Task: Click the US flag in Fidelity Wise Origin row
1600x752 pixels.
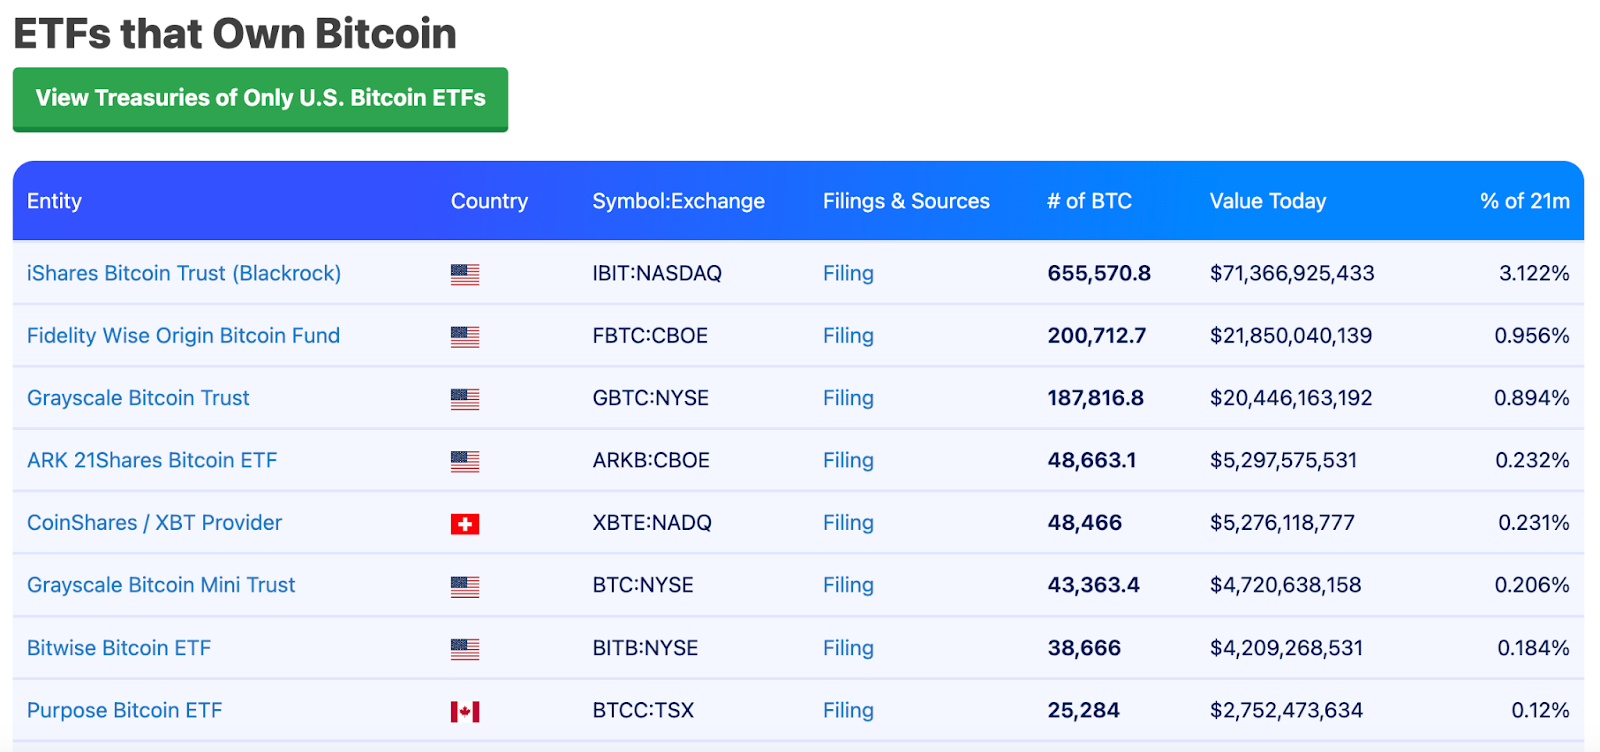Action: point(465,337)
